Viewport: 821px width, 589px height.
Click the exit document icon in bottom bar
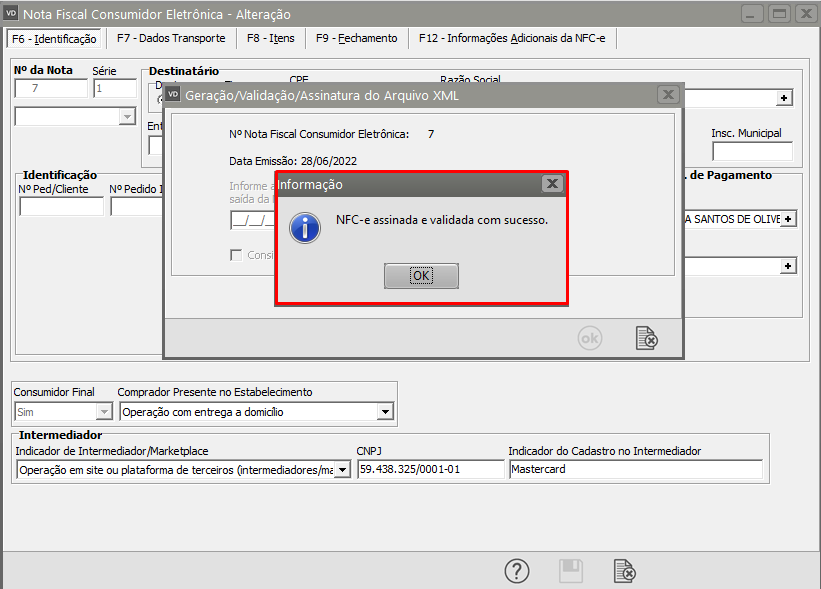[625, 571]
